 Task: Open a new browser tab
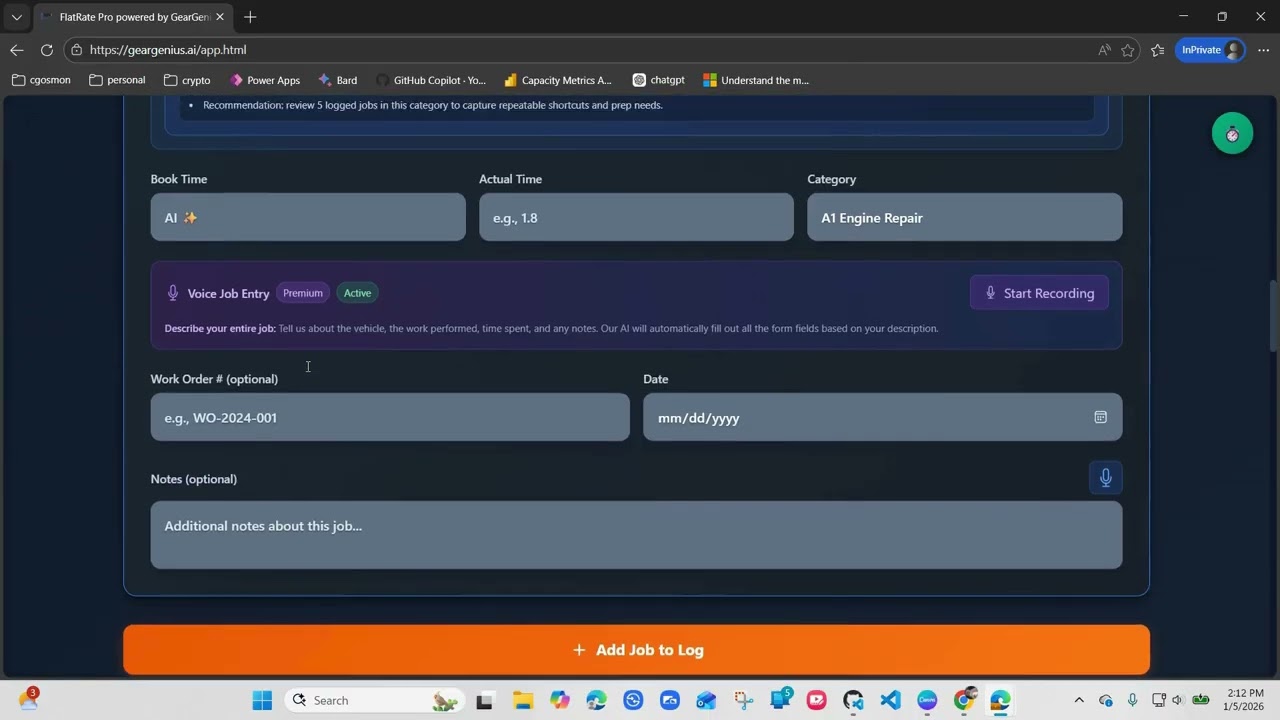pyautogui.click(x=250, y=17)
